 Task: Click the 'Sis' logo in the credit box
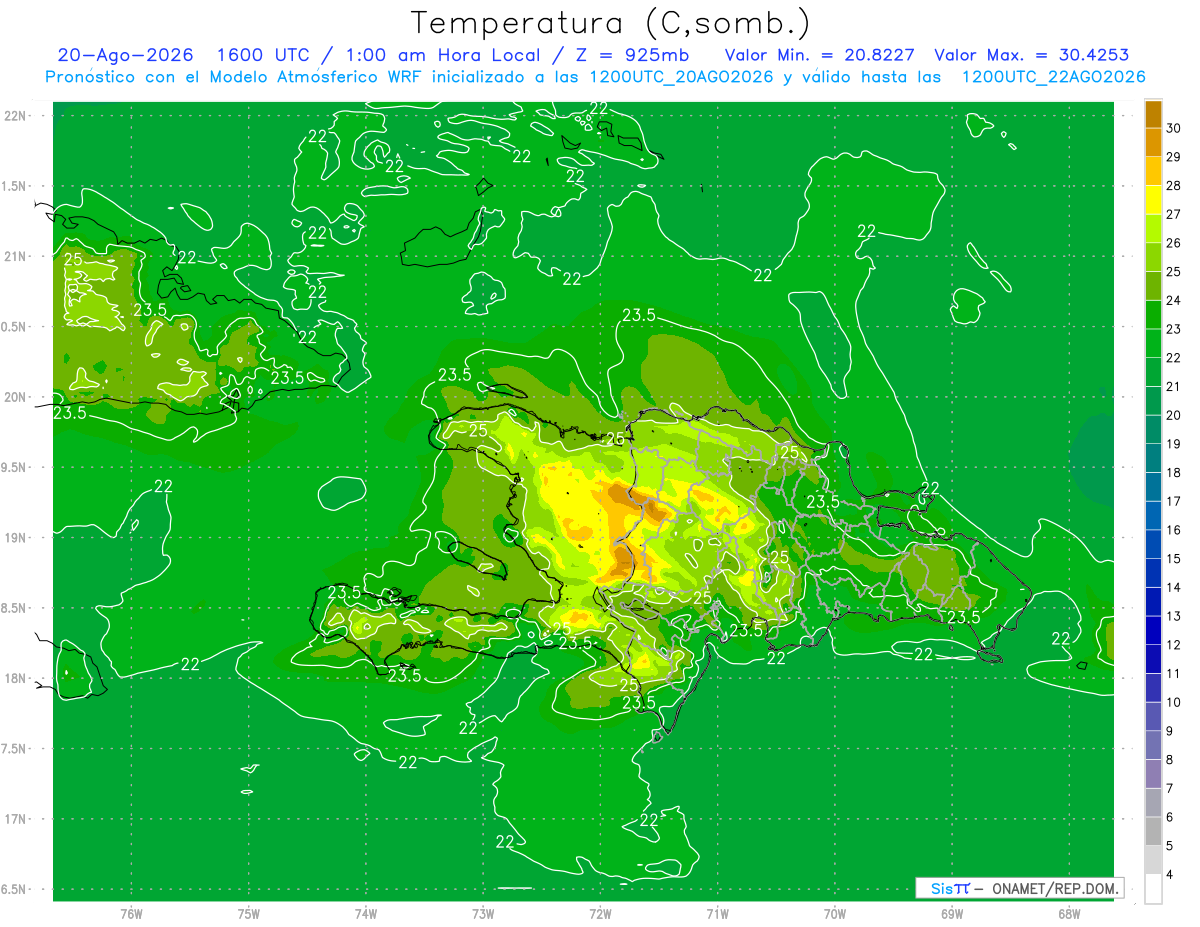point(940,888)
